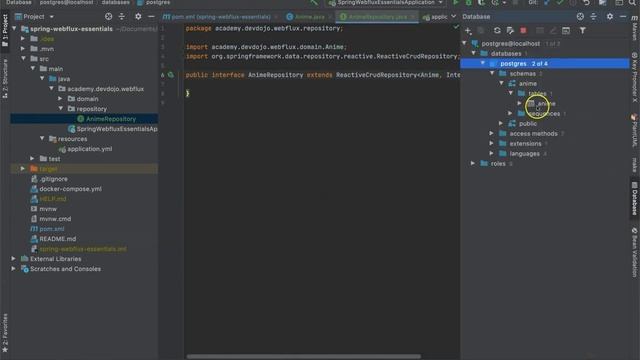Screen dimensions: 640x360
Task: Click the red stop/disconnect icon
Action: pyautogui.click(x=523, y=31)
